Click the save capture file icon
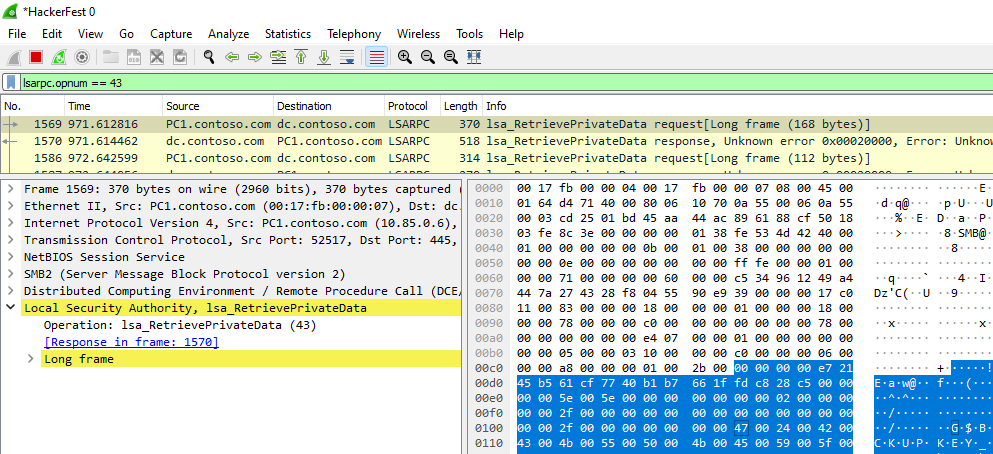The width and height of the screenshot is (993, 454). click(x=134, y=57)
